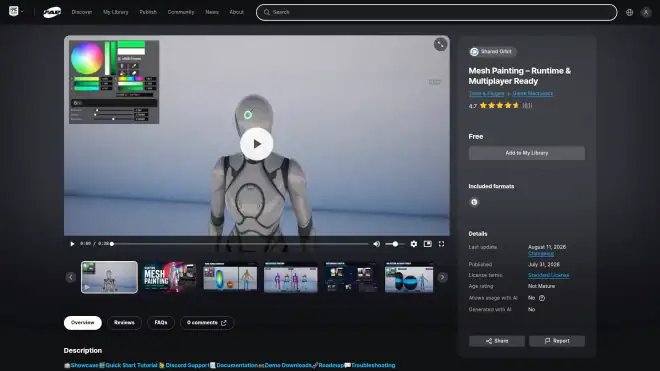Go to the Fab home logo
660x371 pixels.
52,12
